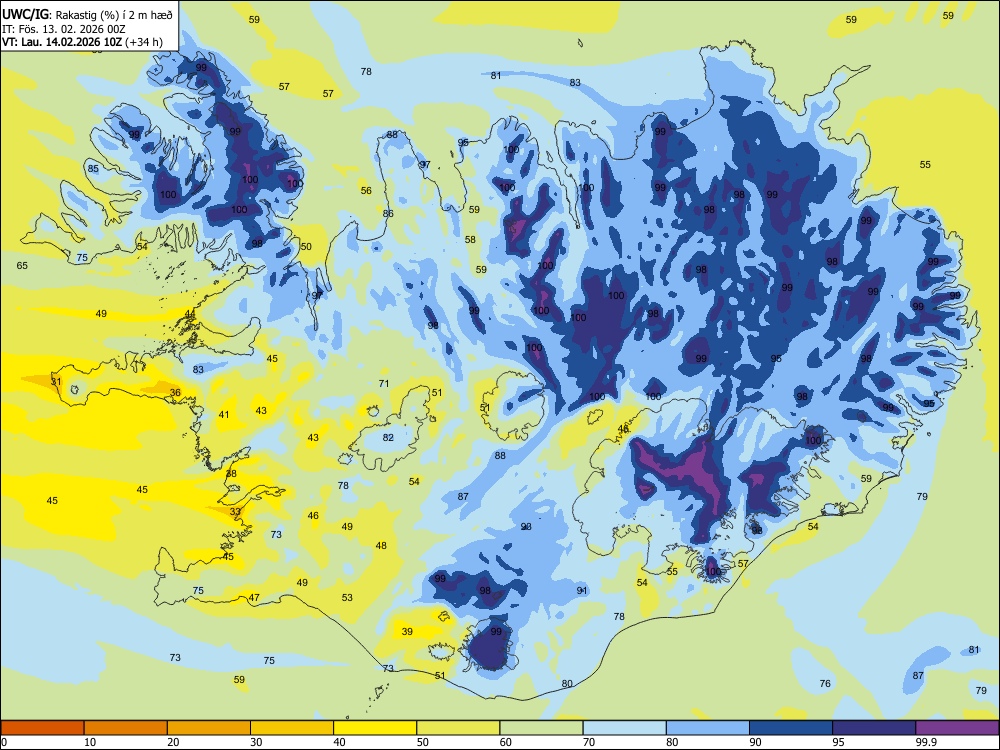1000x750 pixels.
Task: Click the dark orange 0–10 legend swatch
Action: 42,728
